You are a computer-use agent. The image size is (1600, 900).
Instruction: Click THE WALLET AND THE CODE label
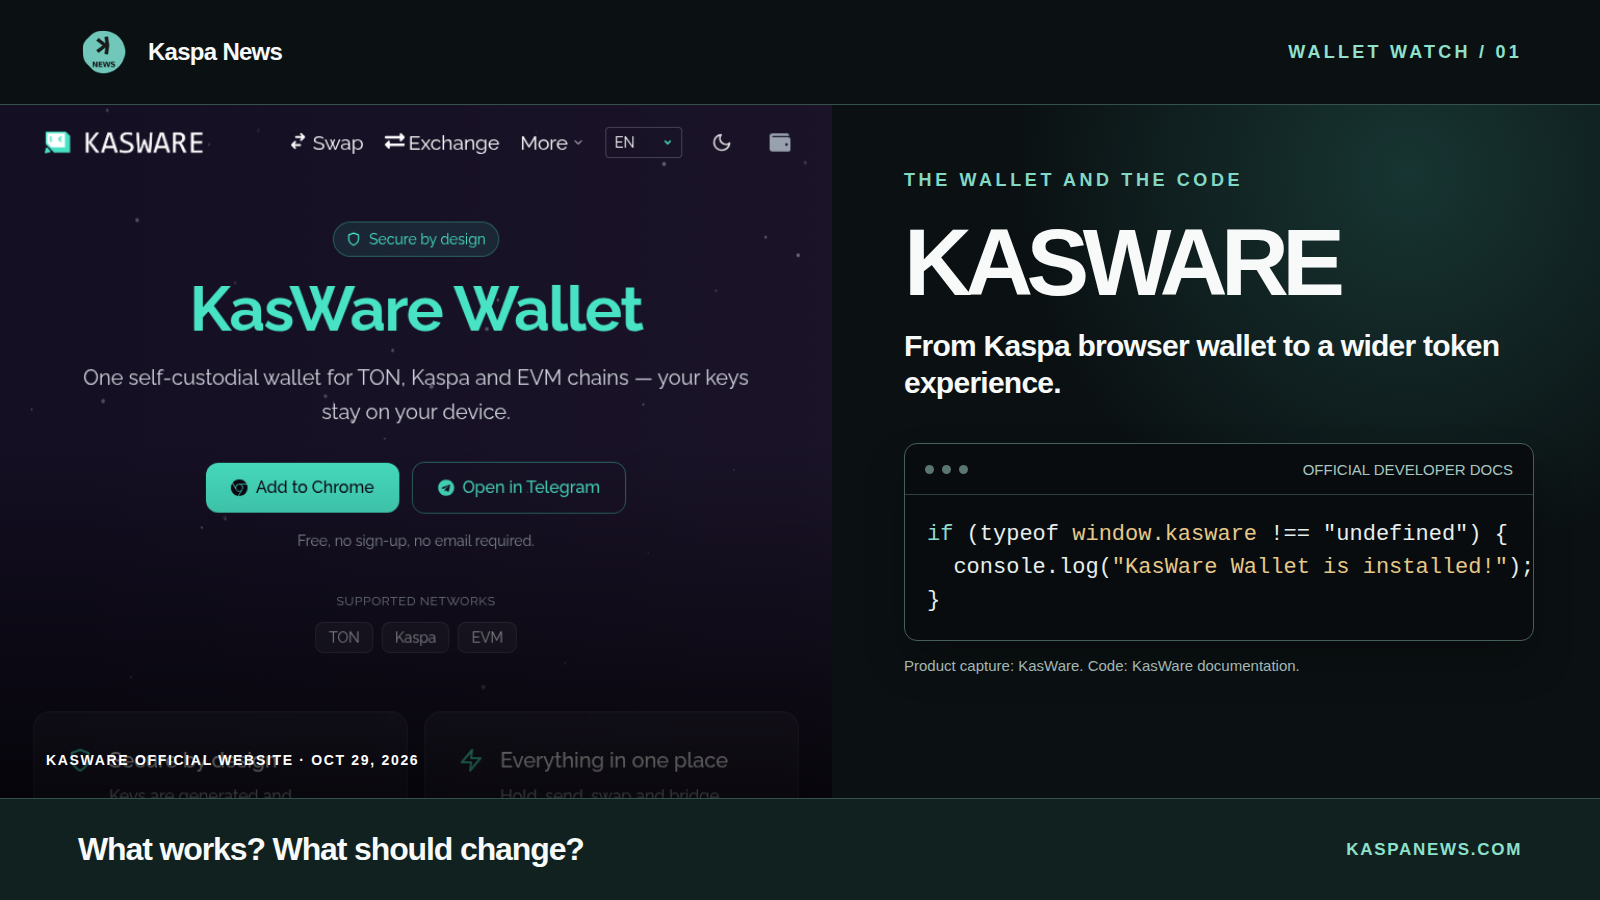[x=1072, y=180]
